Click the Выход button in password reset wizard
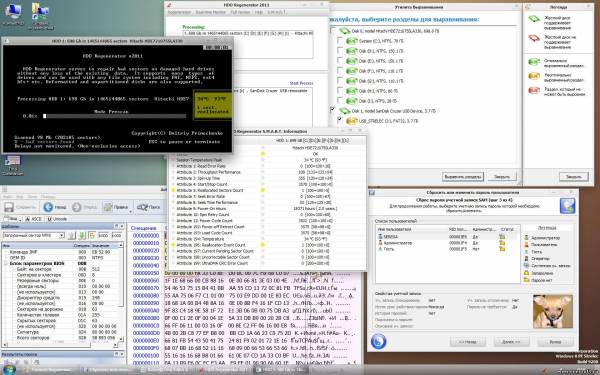 click(x=555, y=341)
